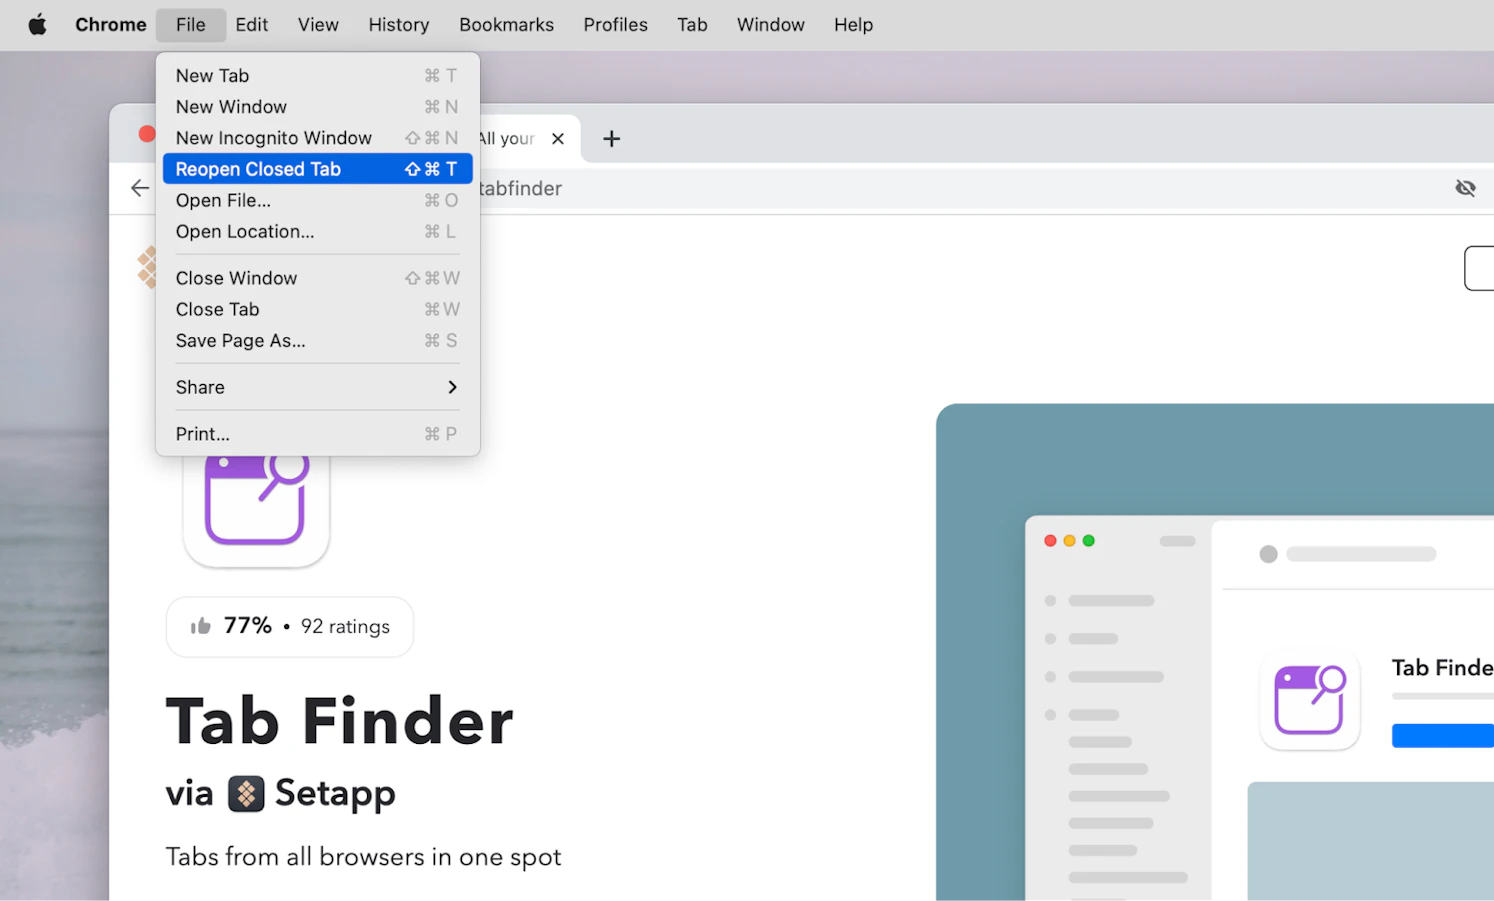Choose New Tab from File menu

[318, 75]
